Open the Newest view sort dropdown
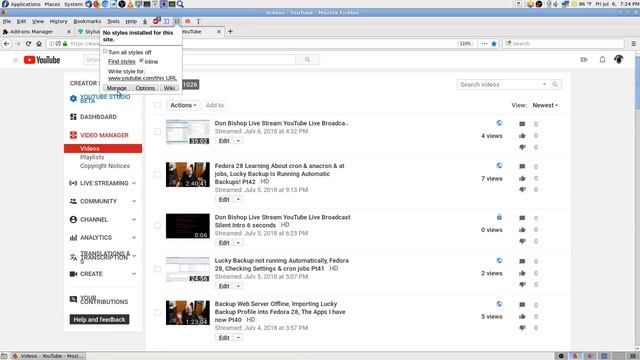Screen dimensions: 640x360 545,105
